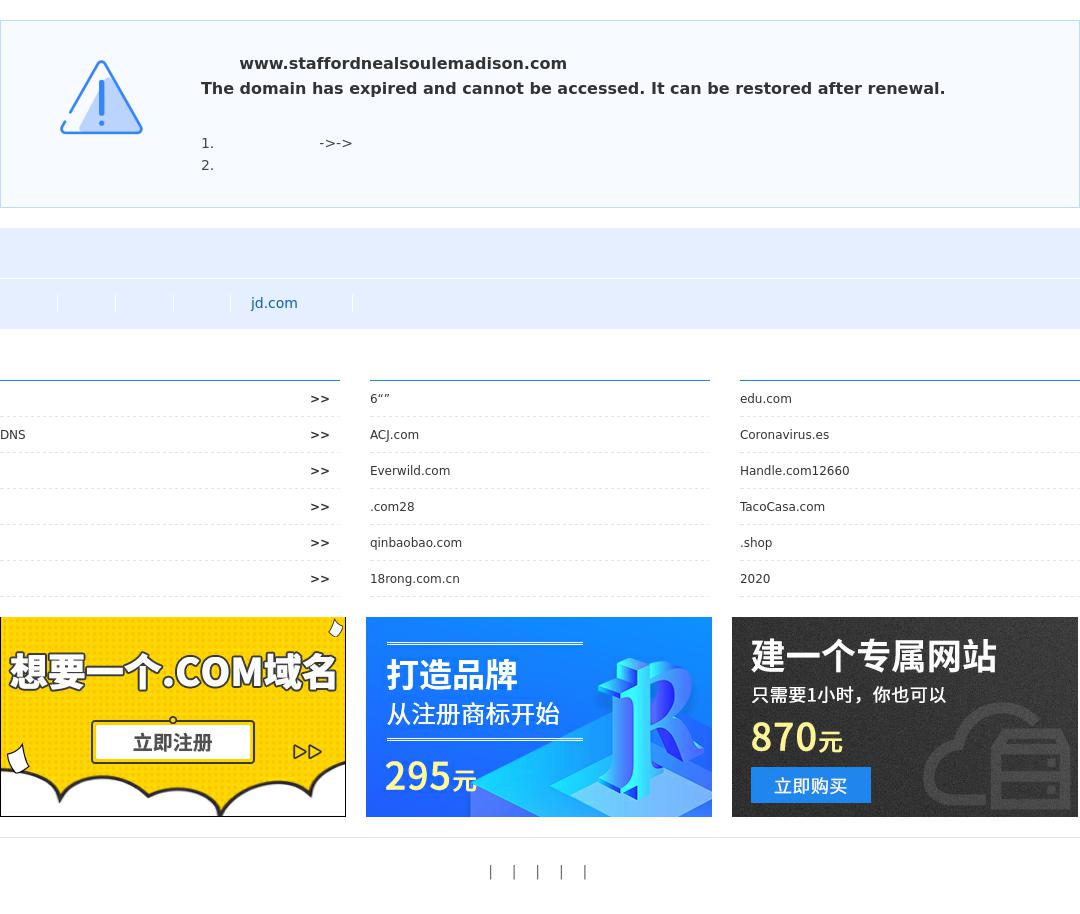The height and width of the screenshot is (914, 1080).
Task: Click the >> arrow in the first list row
Action: [320, 399]
